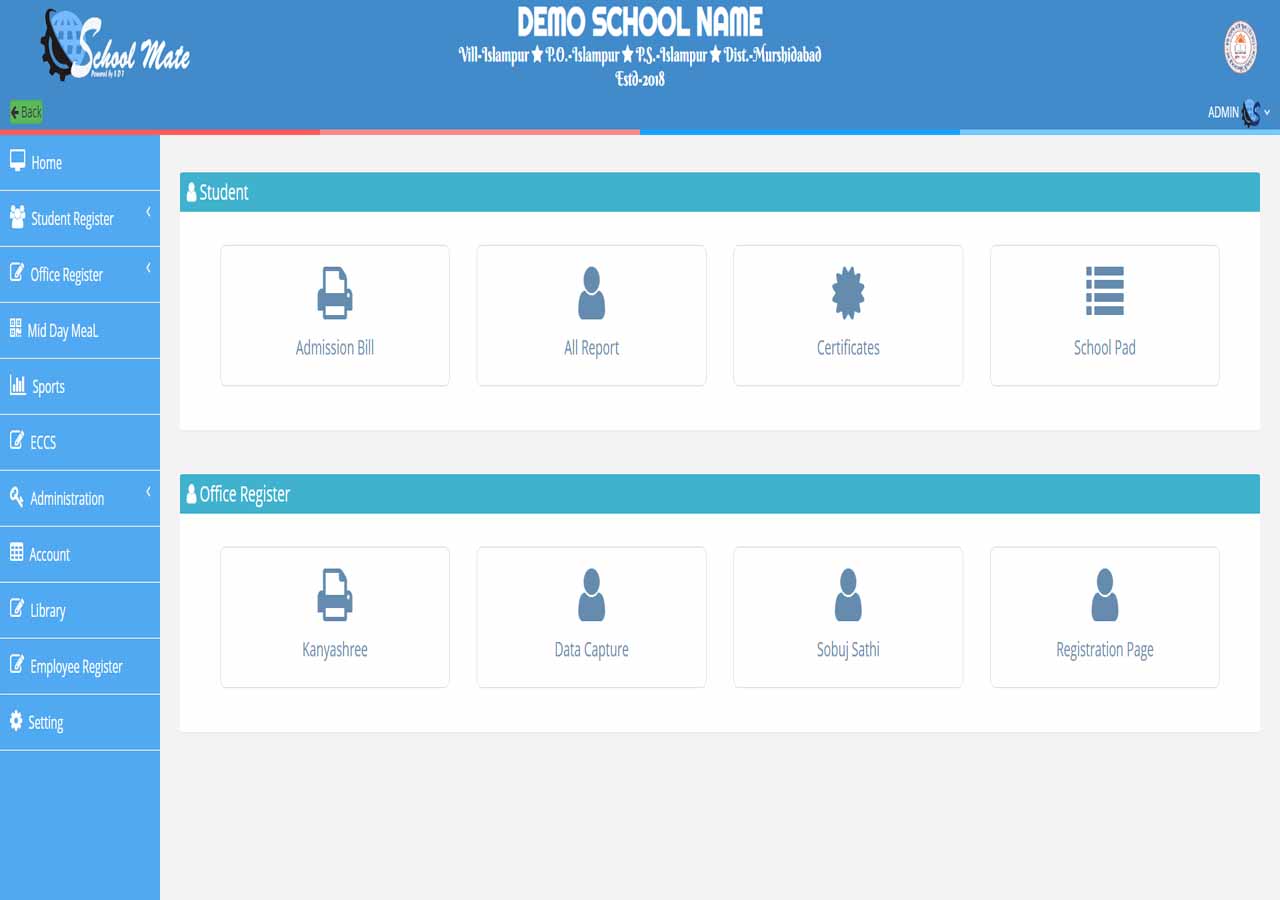Open the Setting gear option
Viewport: 1280px width, 900px height.
pos(46,722)
